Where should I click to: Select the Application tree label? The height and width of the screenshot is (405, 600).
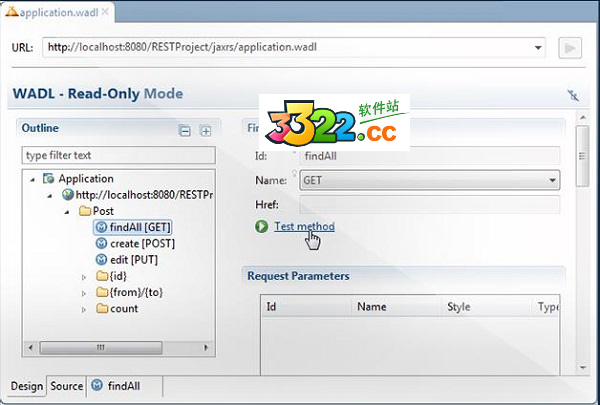(x=86, y=179)
